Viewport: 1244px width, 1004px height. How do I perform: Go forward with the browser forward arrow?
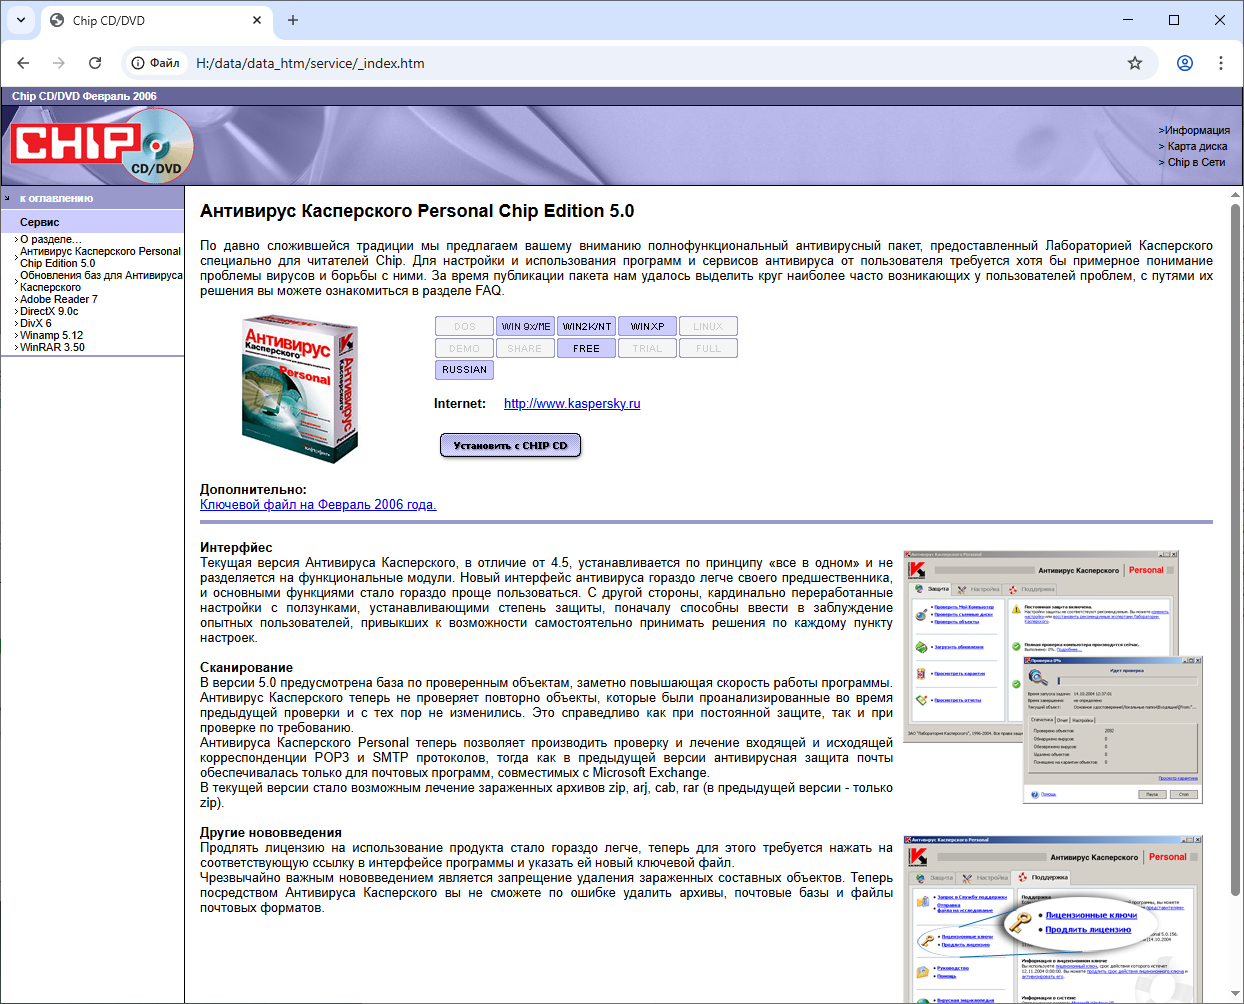pyautogui.click(x=59, y=63)
